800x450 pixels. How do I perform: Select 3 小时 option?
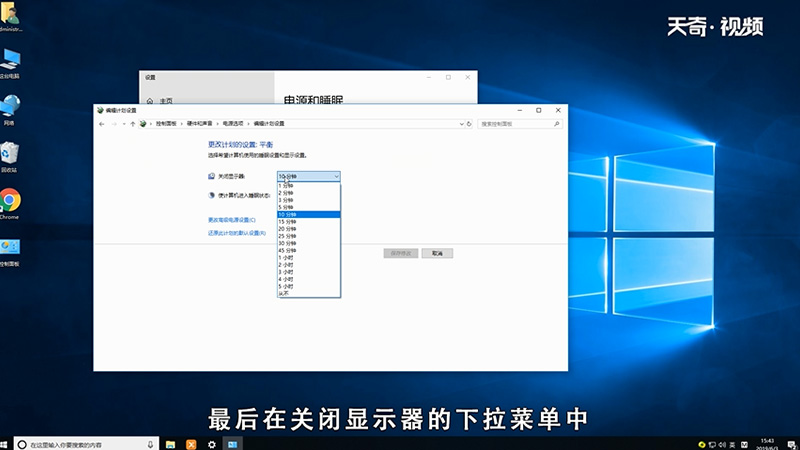pyautogui.click(x=309, y=272)
